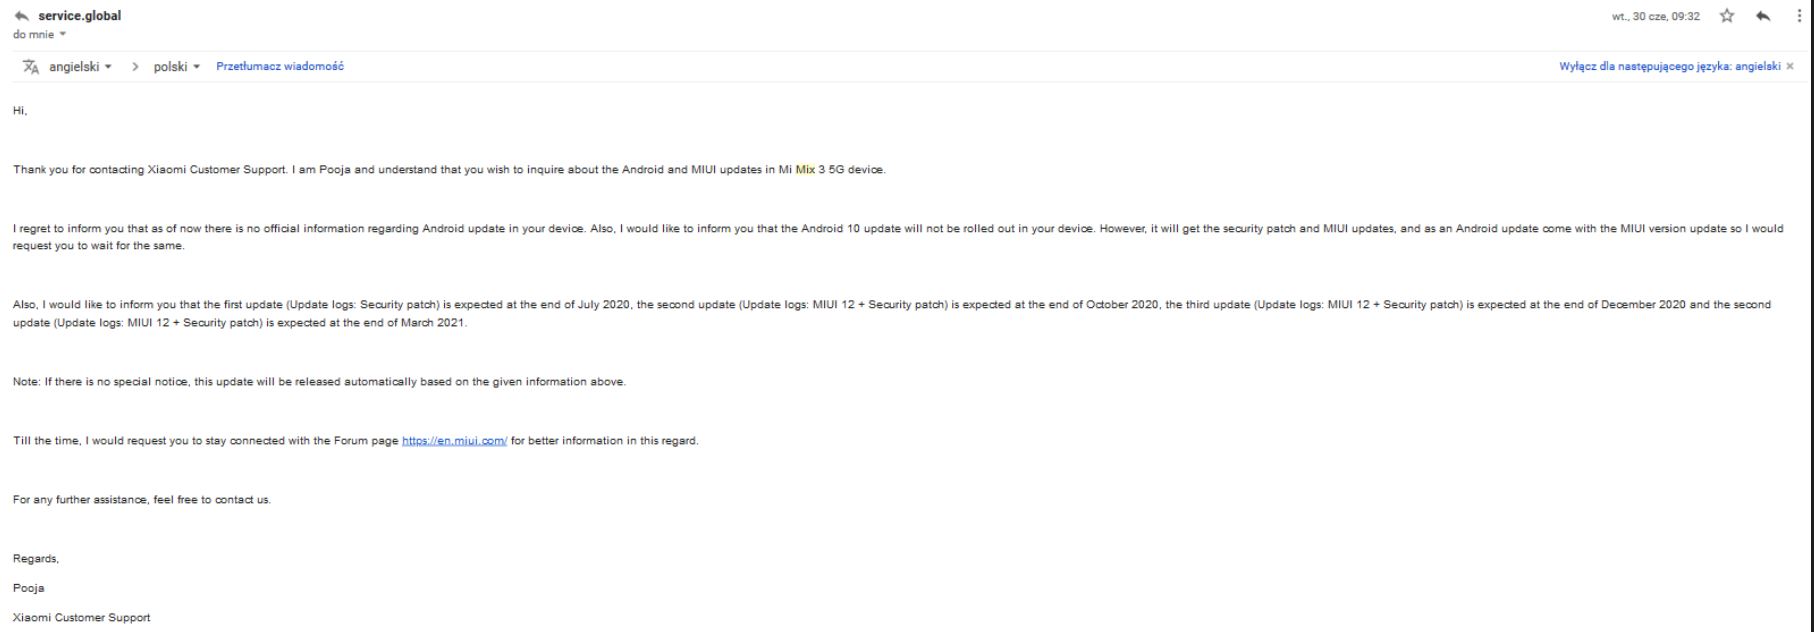Click the translate icon beside angielski

tap(31, 67)
